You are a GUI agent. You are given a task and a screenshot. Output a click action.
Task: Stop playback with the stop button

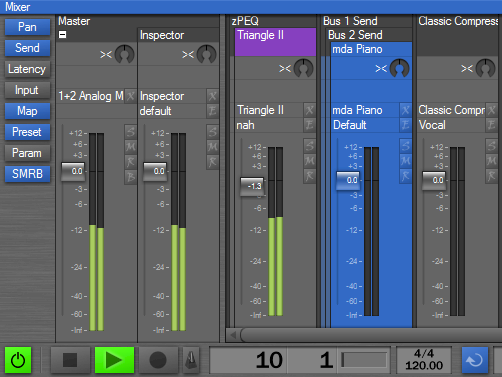pos(70,360)
